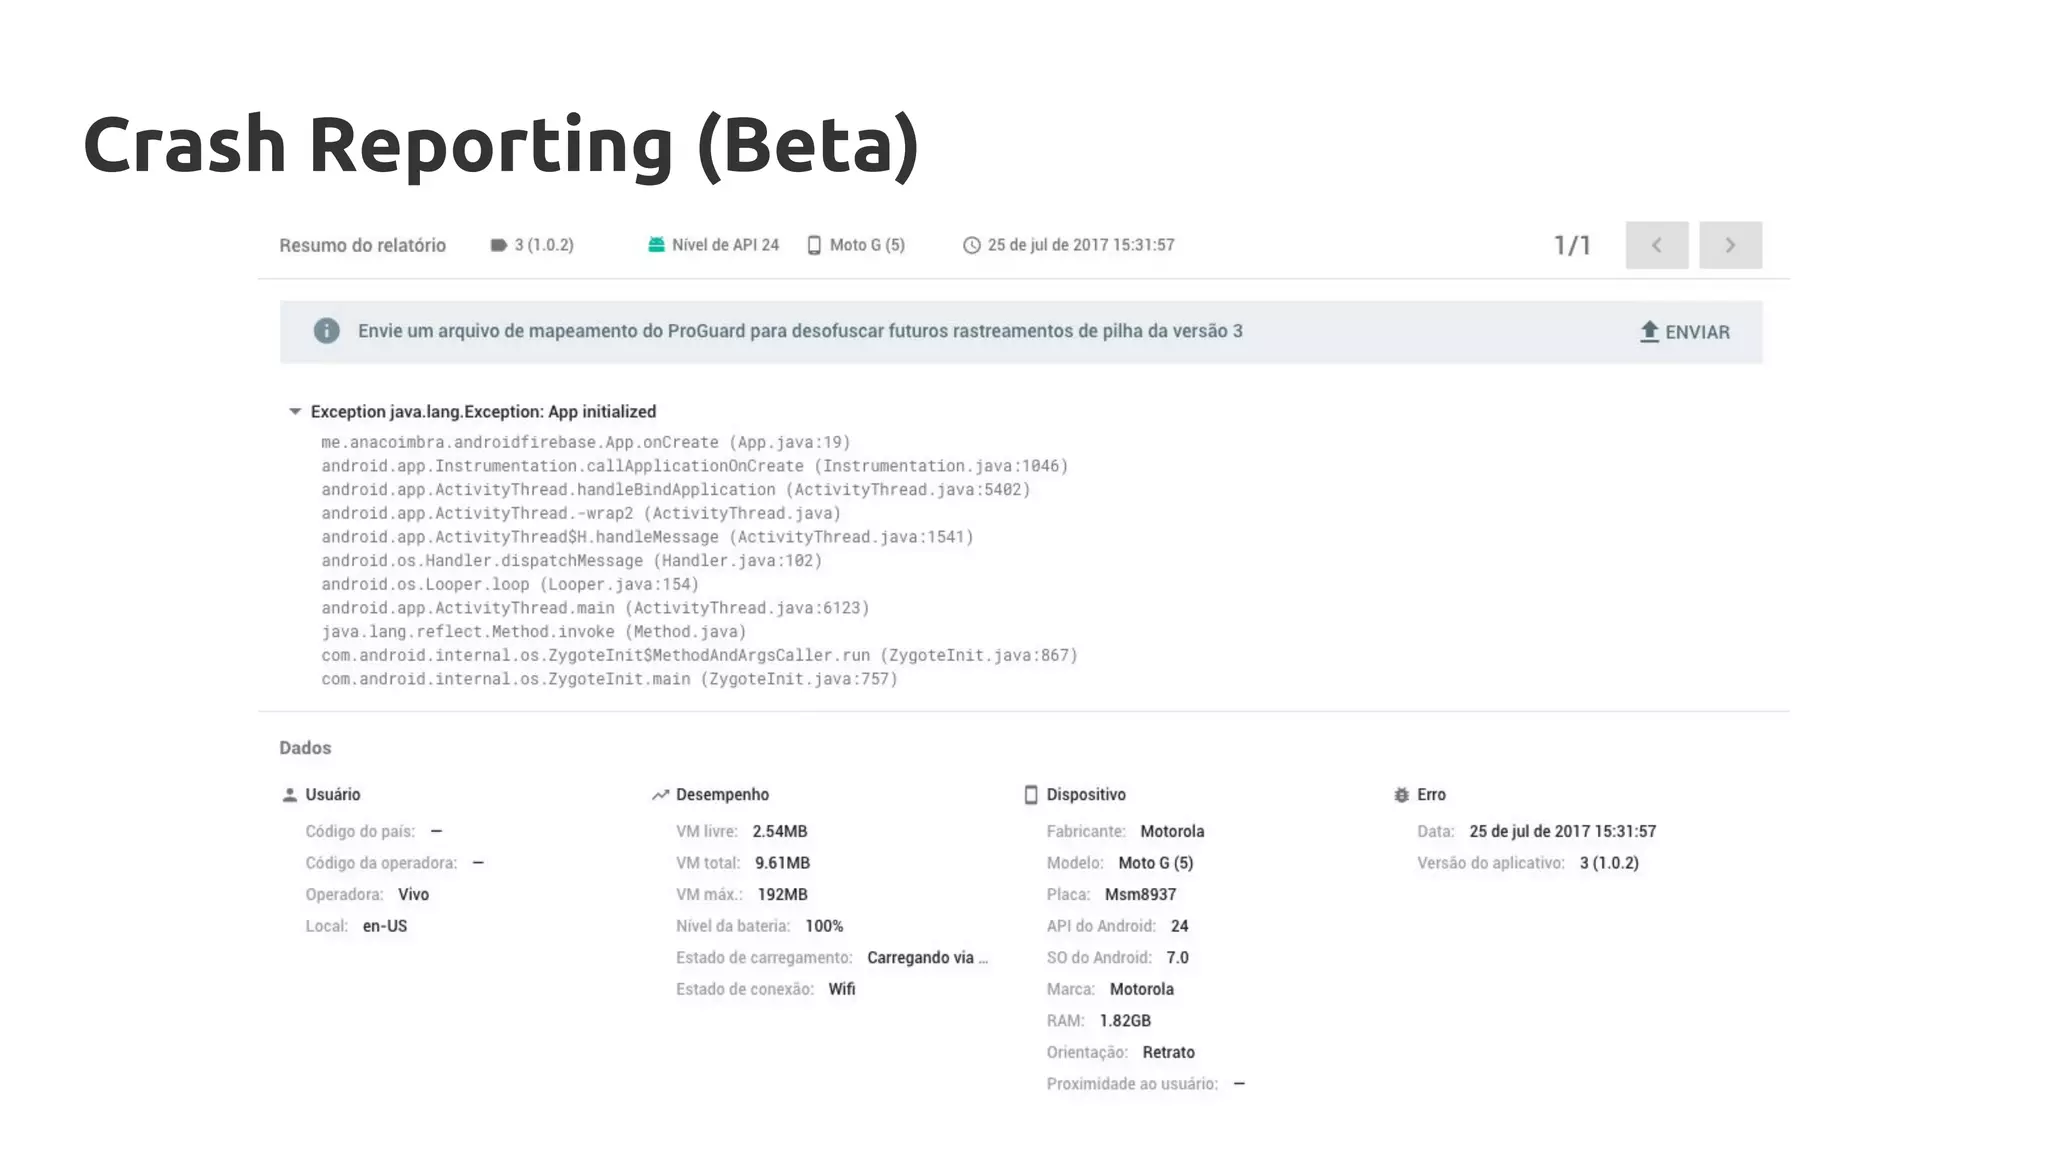Click stack line 'App.onCreate (App.java:19)'
The width and height of the screenshot is (2048, 1152).
(x=586, y=442)
